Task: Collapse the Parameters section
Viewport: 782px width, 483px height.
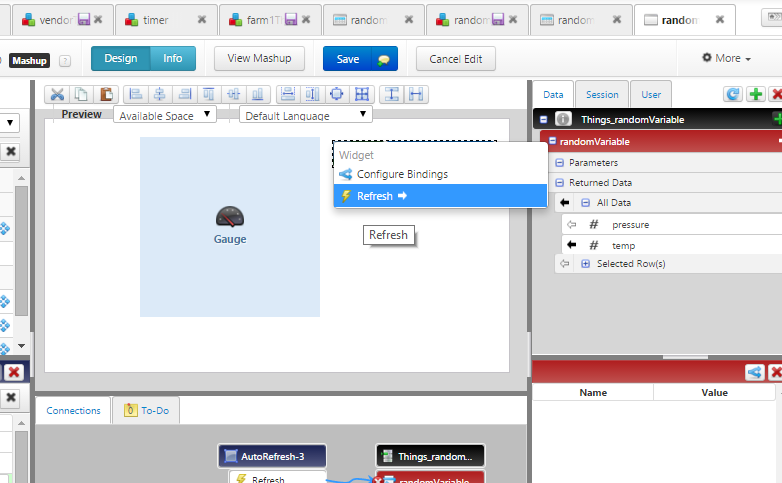Action: pos(560,163)
